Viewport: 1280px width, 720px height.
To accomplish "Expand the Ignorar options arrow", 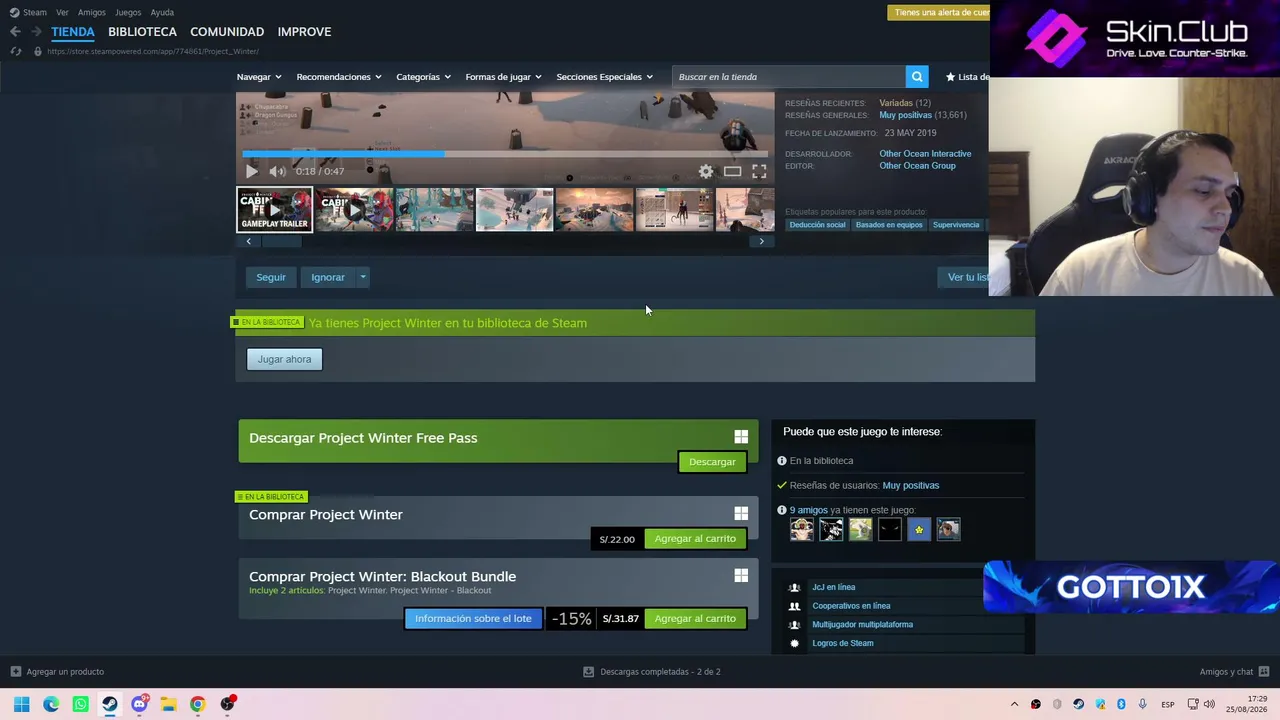I will point(363,277).
